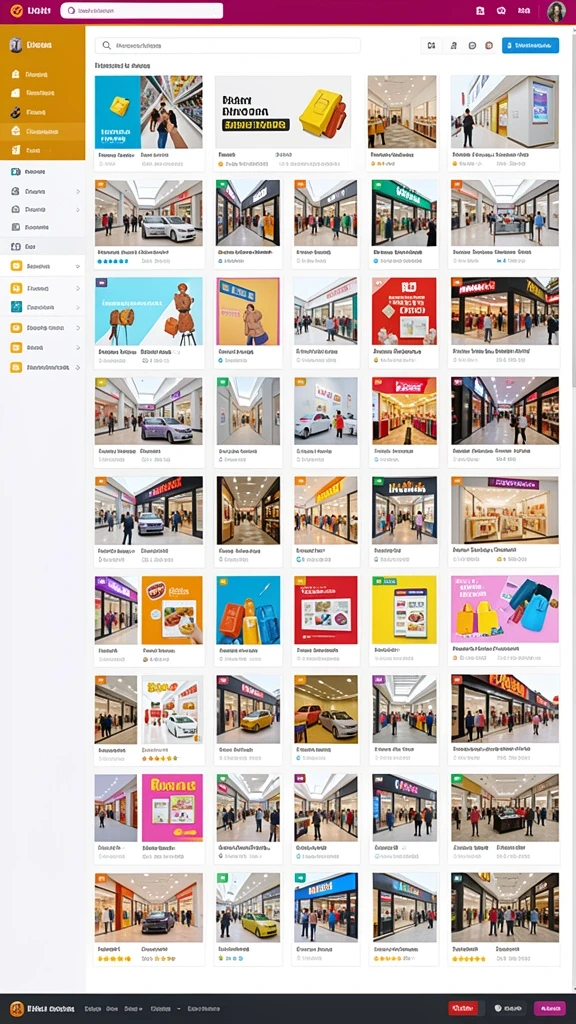The image size is (576, 1024).
Task: Click the round orange logo in bottom bar
Action: (17, 1008)
